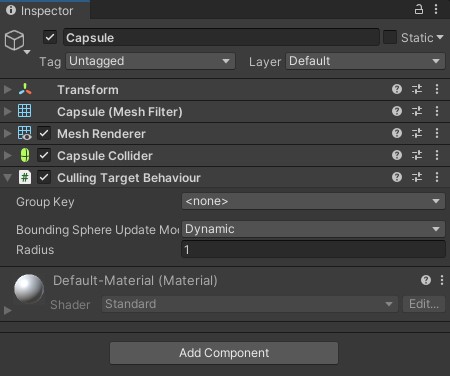This screenshot has height=376, width=450.
Task: Expand the Capsule Collider foldout
Action: point(7,155)
